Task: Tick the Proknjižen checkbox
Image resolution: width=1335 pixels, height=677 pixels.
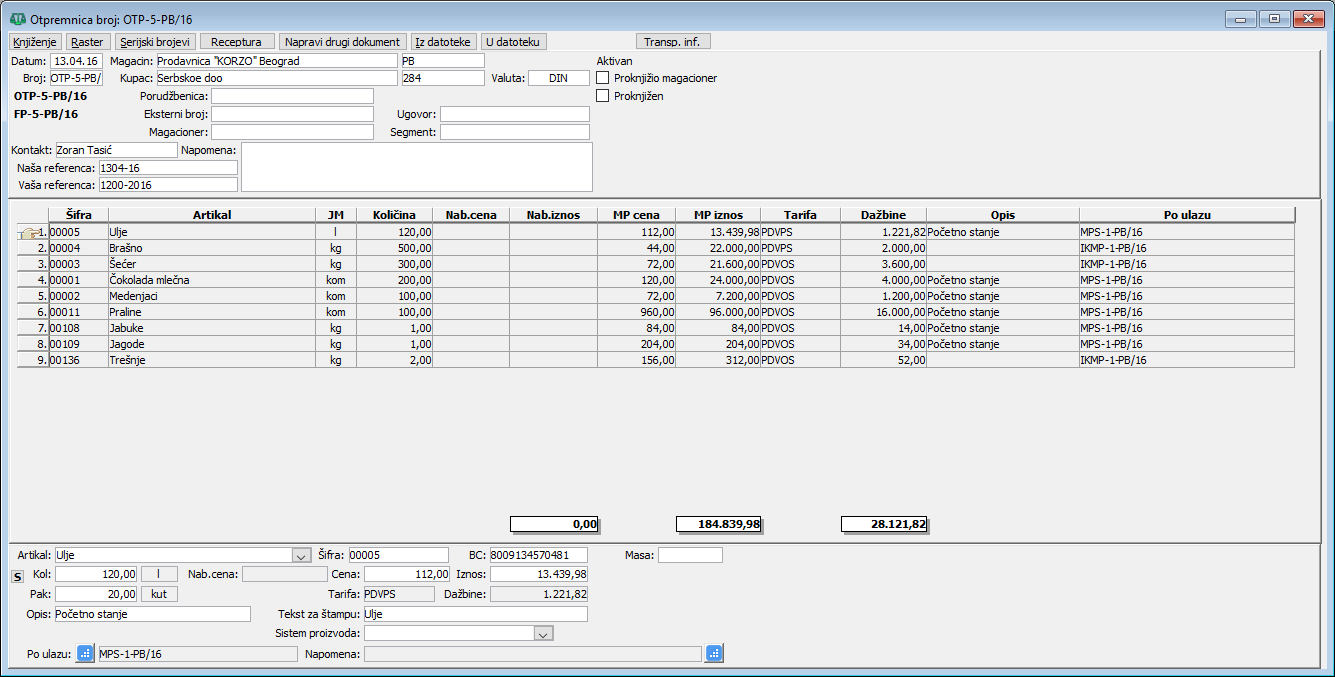Action: click(603, 96)
